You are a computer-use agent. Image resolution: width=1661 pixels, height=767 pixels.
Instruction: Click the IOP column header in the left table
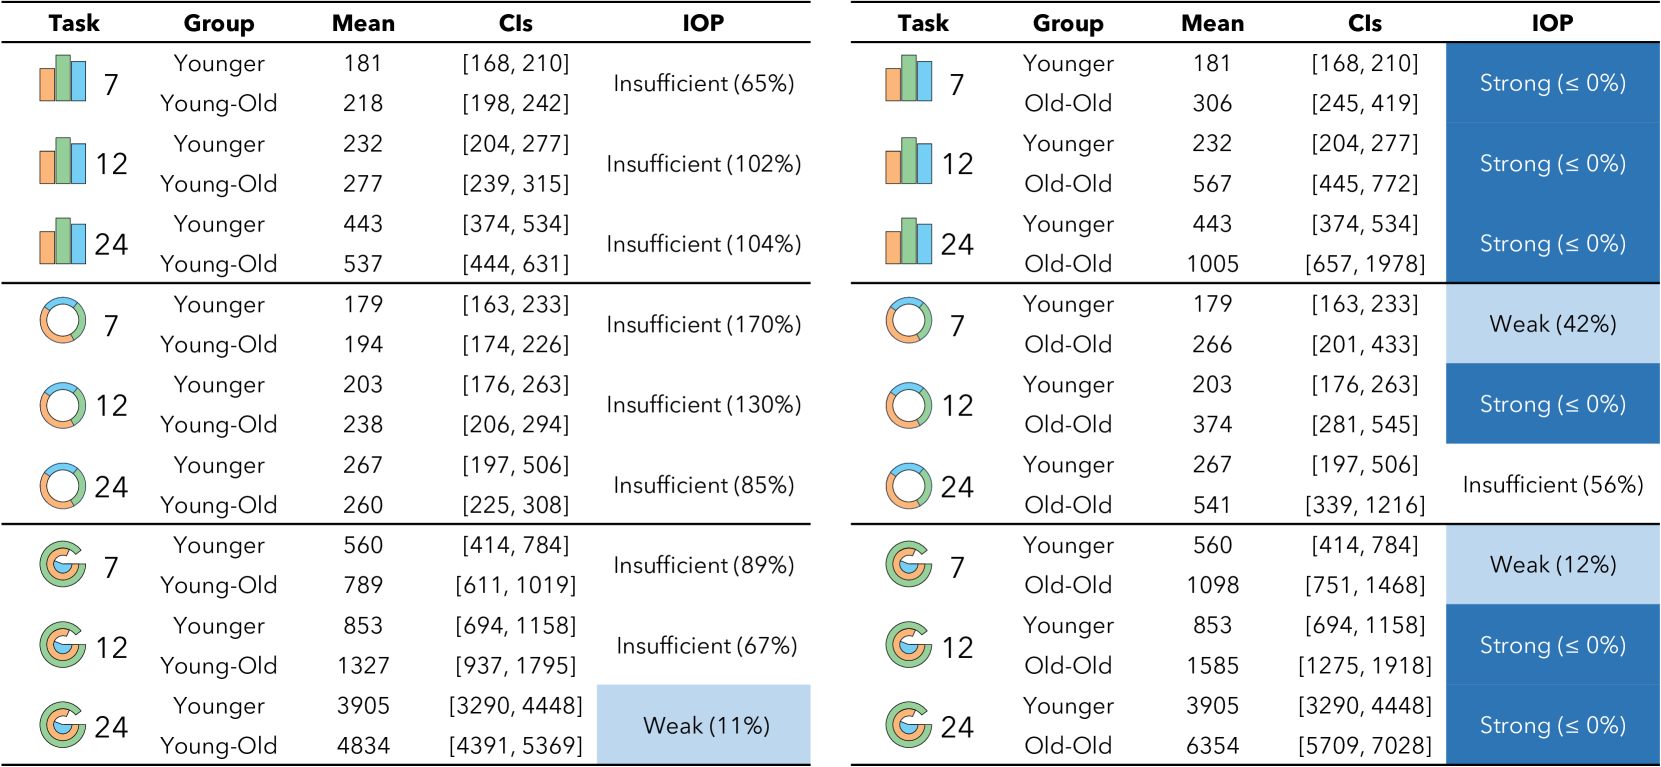pyautogui.click(x=703, y=23)
